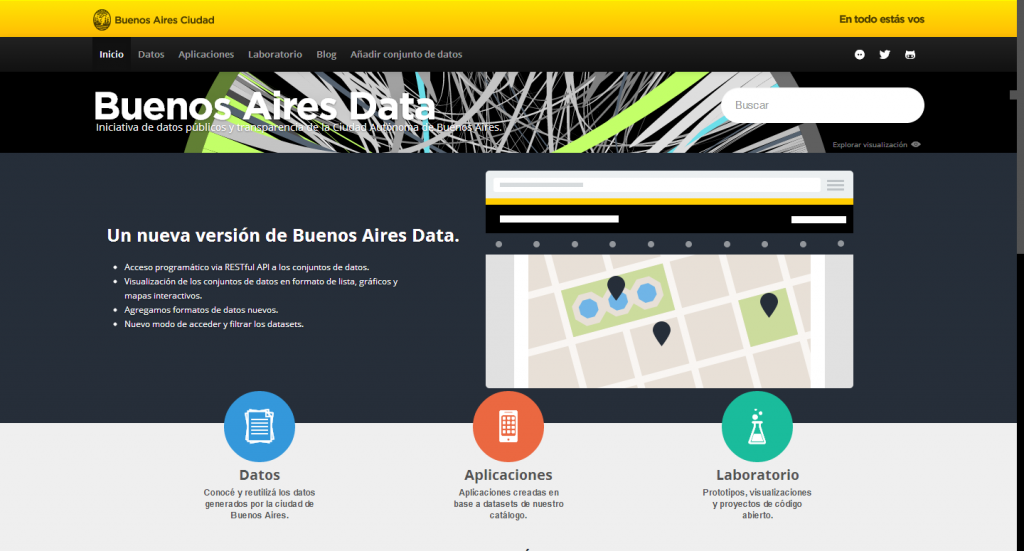Image resolution: width=1024 pixels, height=551 pixels.
Task: Click the Prototipos, visualizaciones description text
Action: [757, 504]
